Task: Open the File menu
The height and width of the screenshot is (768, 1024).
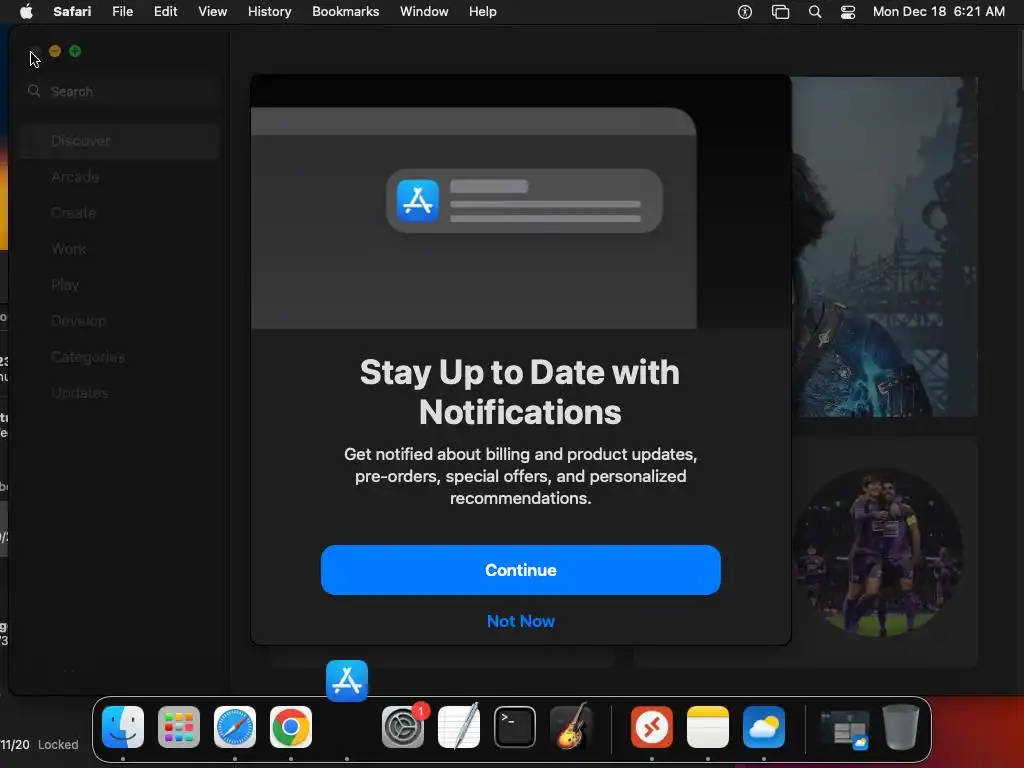Action: [122, 12]
